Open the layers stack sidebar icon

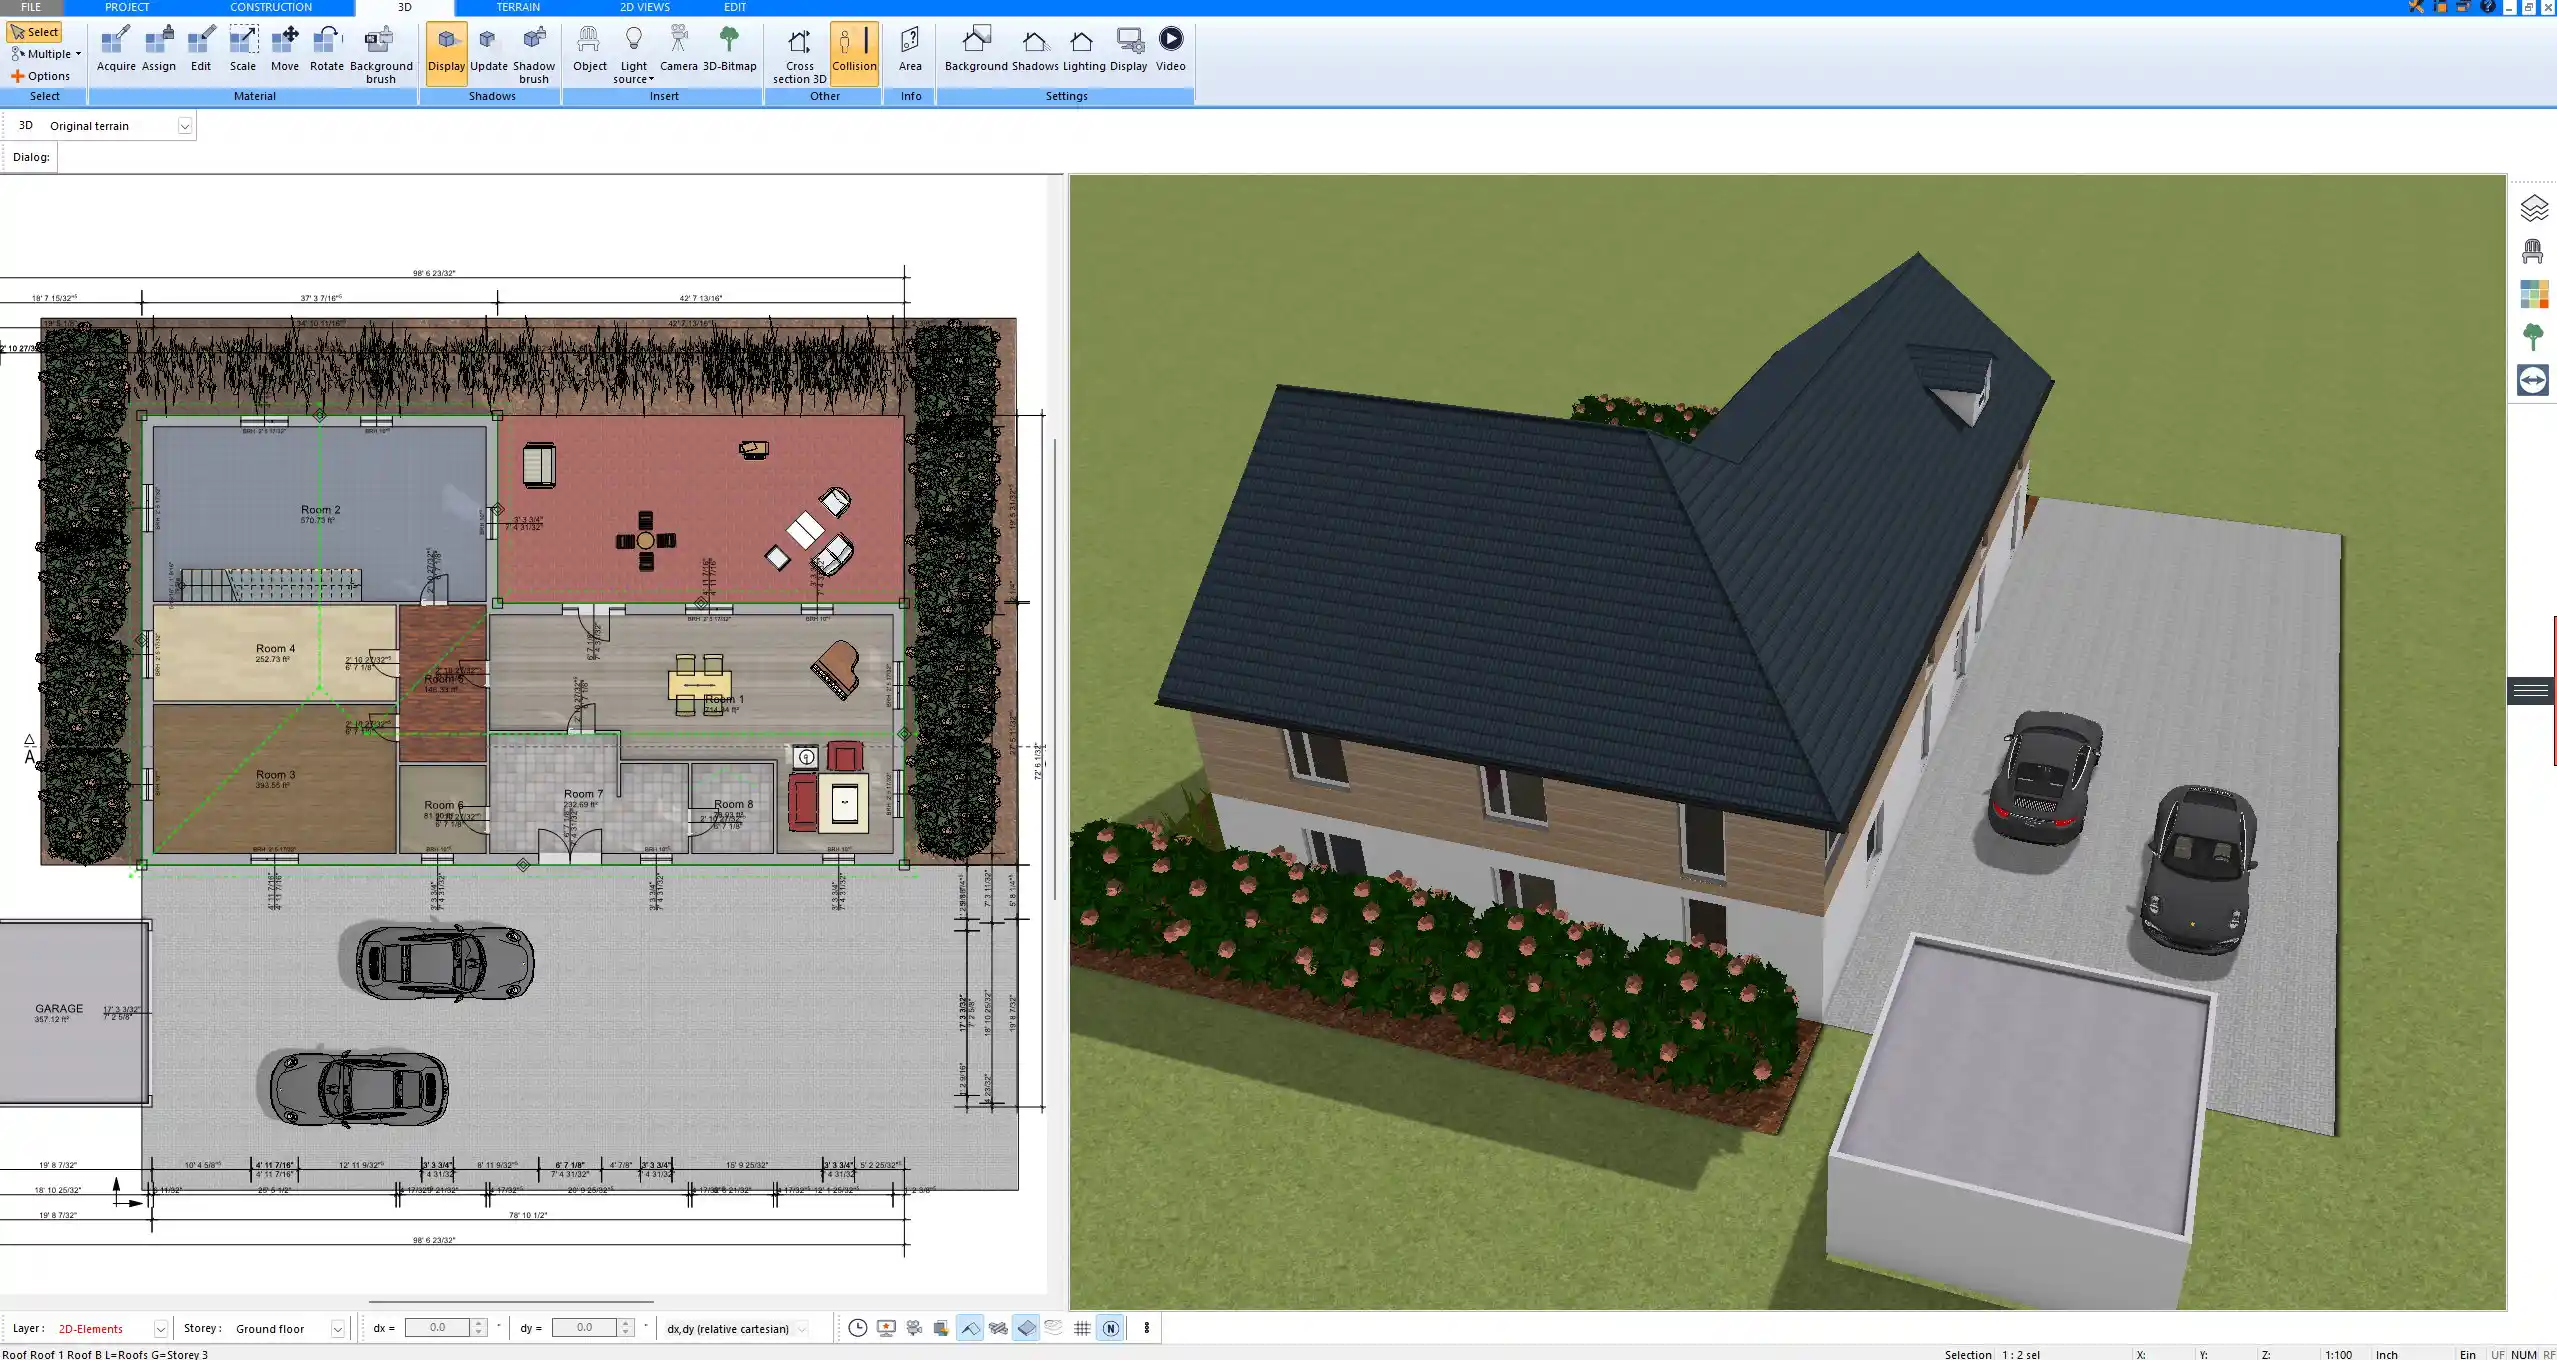click(2533, 208)
